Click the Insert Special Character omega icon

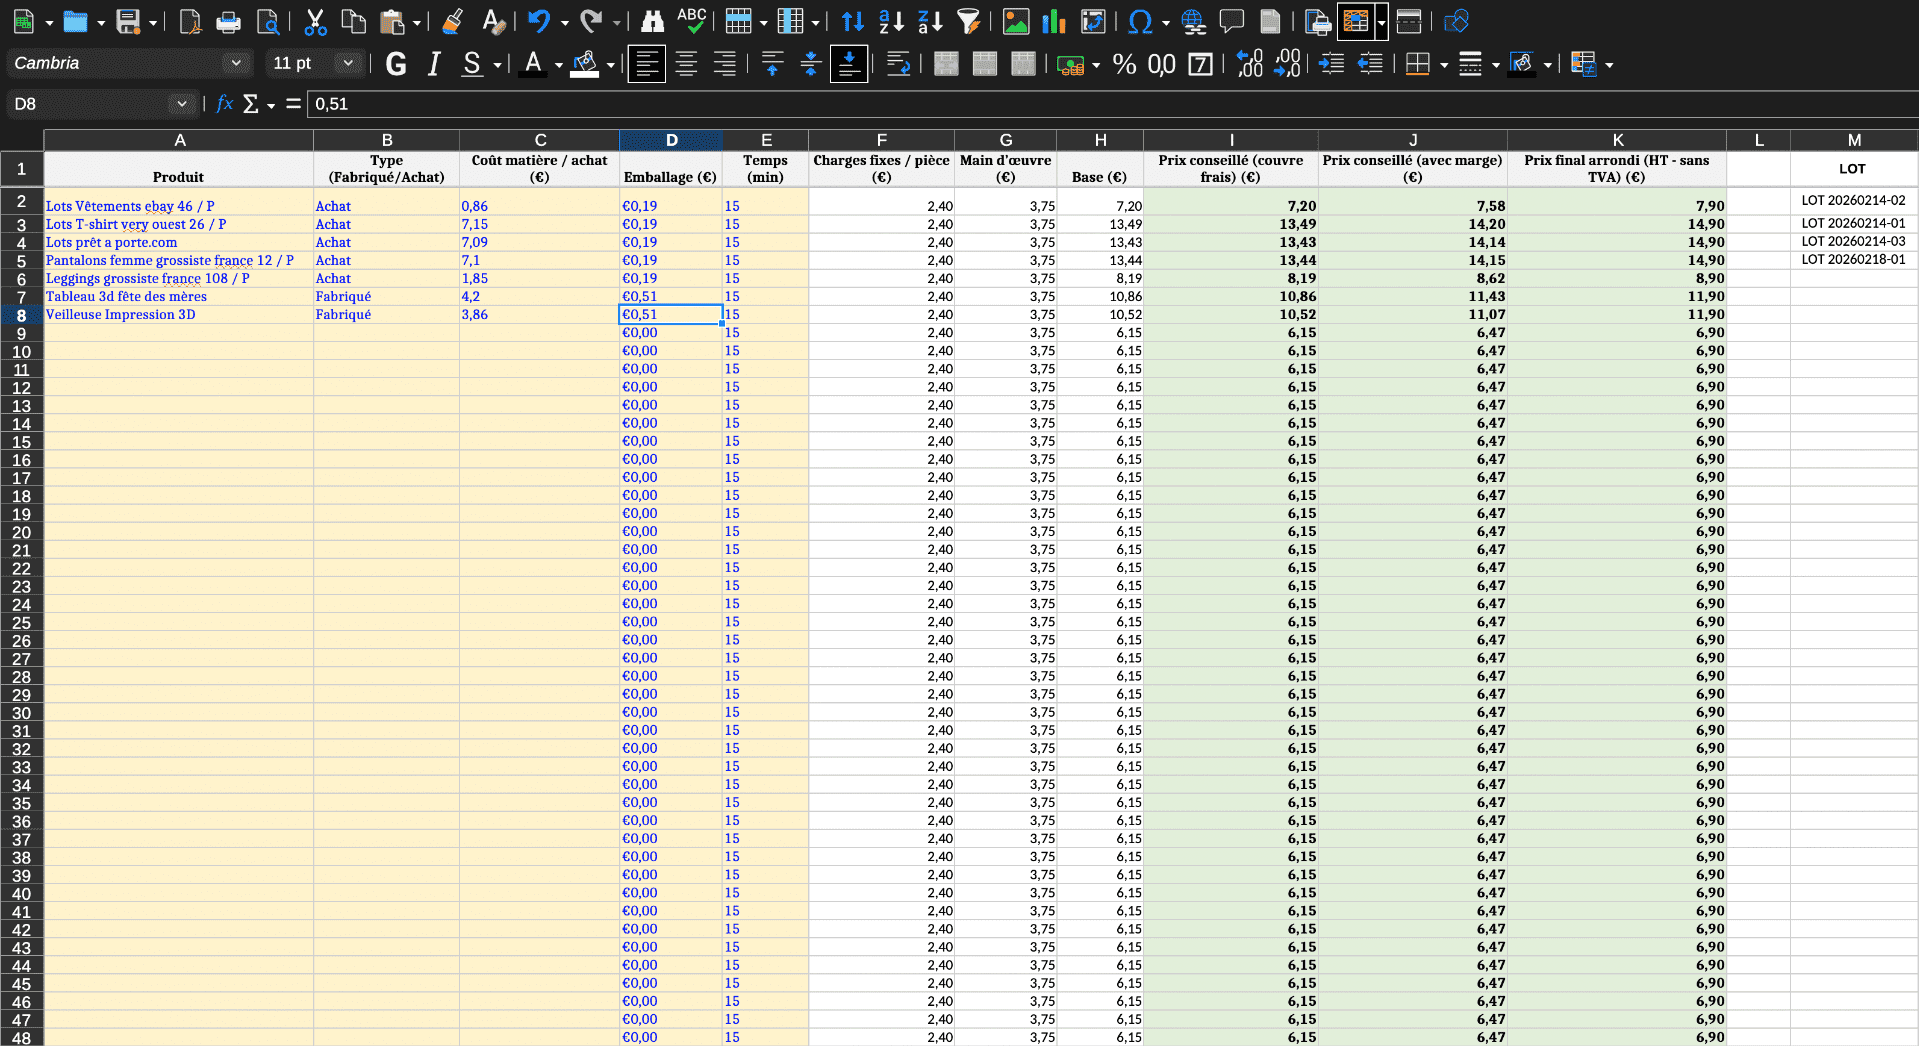(x=1139, y=21)
